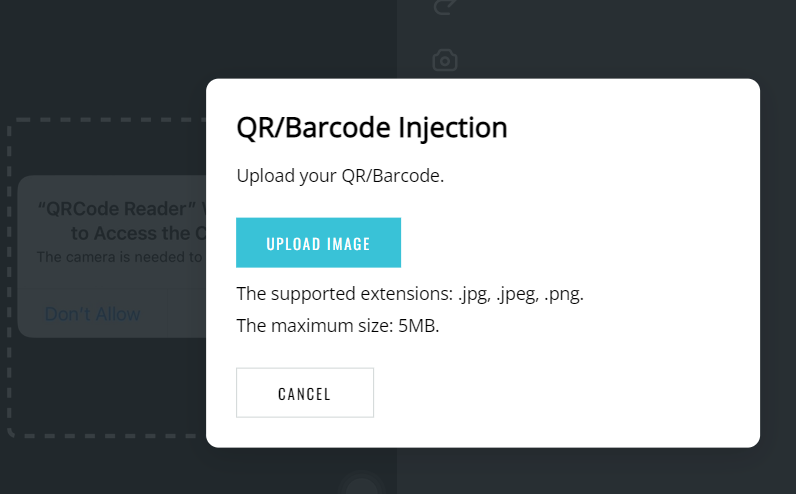
Task: Click the '.png' extension text
Action: coord(563,294)
